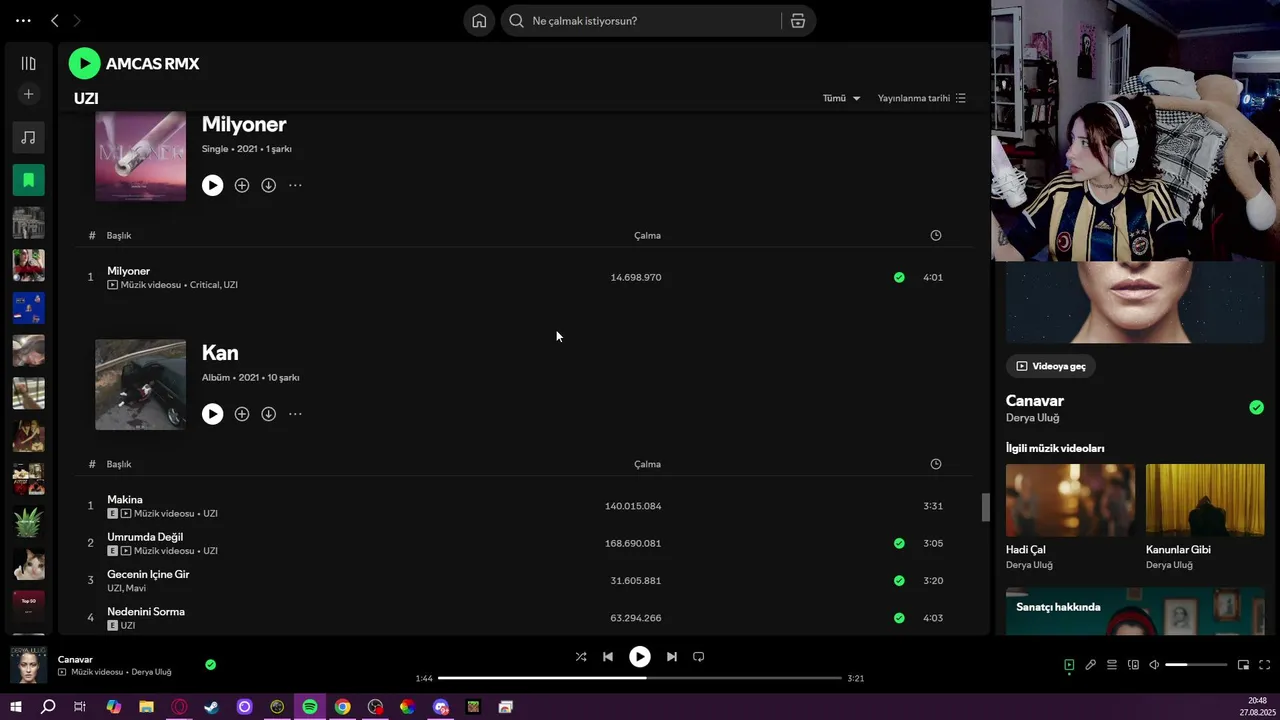The height and width of the screenshot is (720, 1280).
Task: Open the Home page icon
Action: [479, 21]
